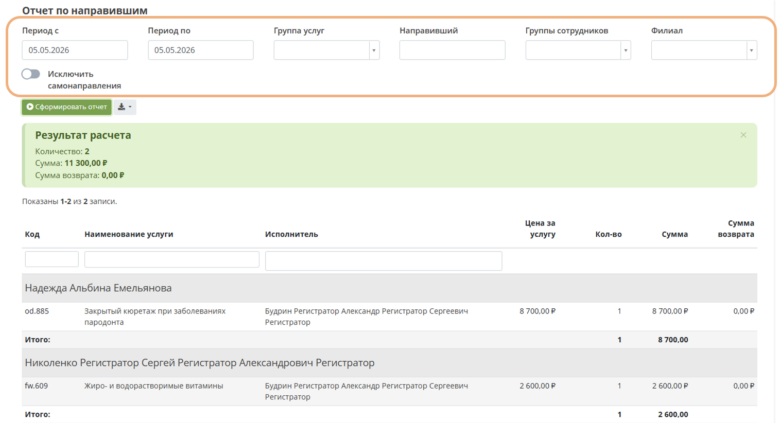Close the Результат расчета green panel
This screenshot has width=780, height=423.
point(743,135)
